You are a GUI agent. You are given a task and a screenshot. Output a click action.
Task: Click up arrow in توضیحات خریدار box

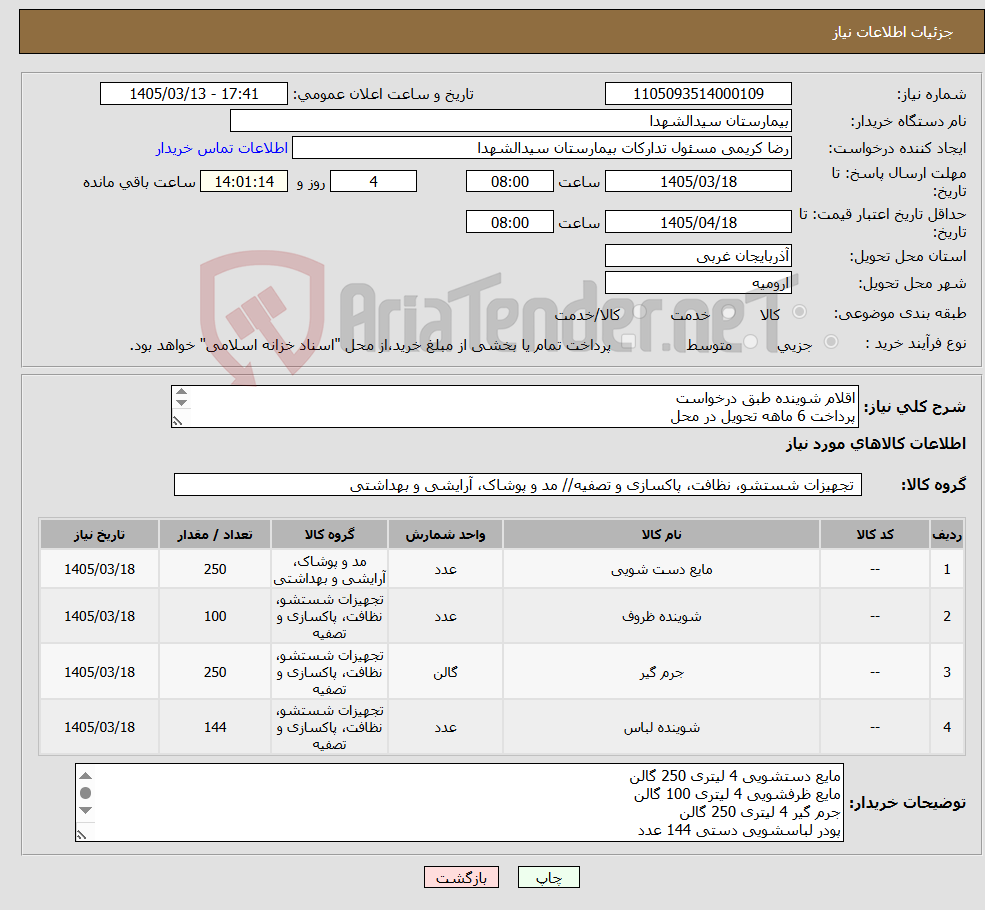[86, 776]
